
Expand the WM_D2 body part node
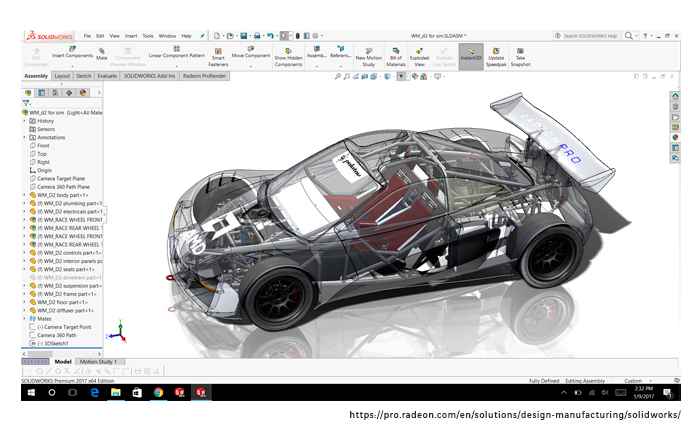(25, 195)
